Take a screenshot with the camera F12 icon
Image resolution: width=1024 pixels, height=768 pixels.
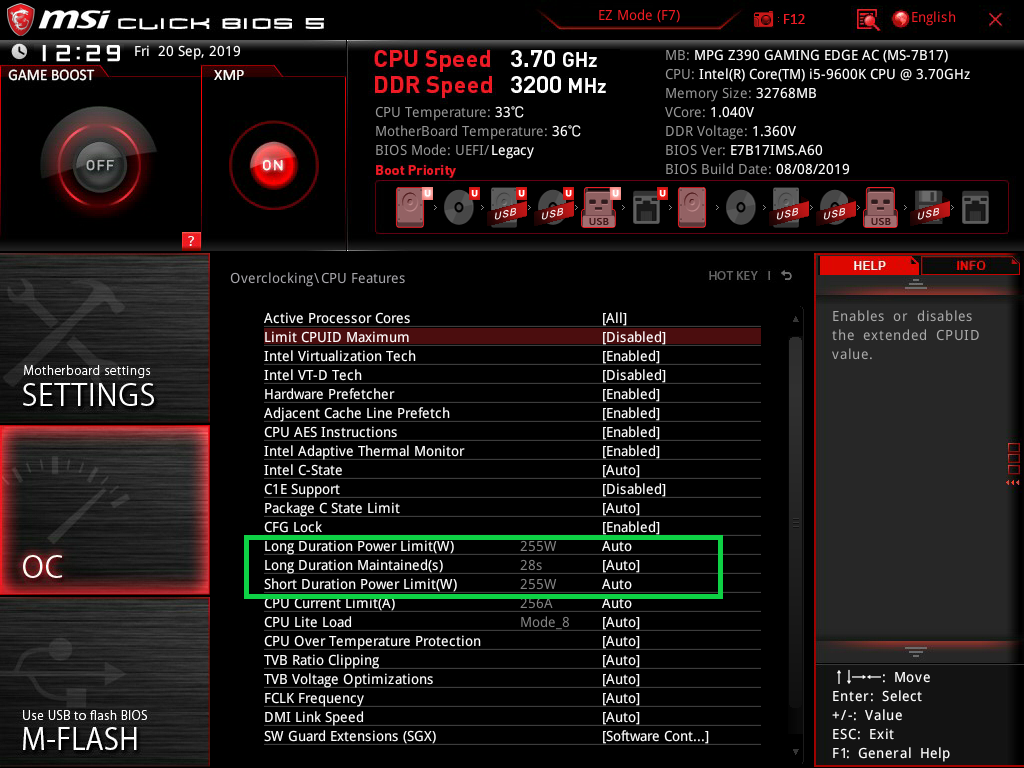(x=763, y=19)
